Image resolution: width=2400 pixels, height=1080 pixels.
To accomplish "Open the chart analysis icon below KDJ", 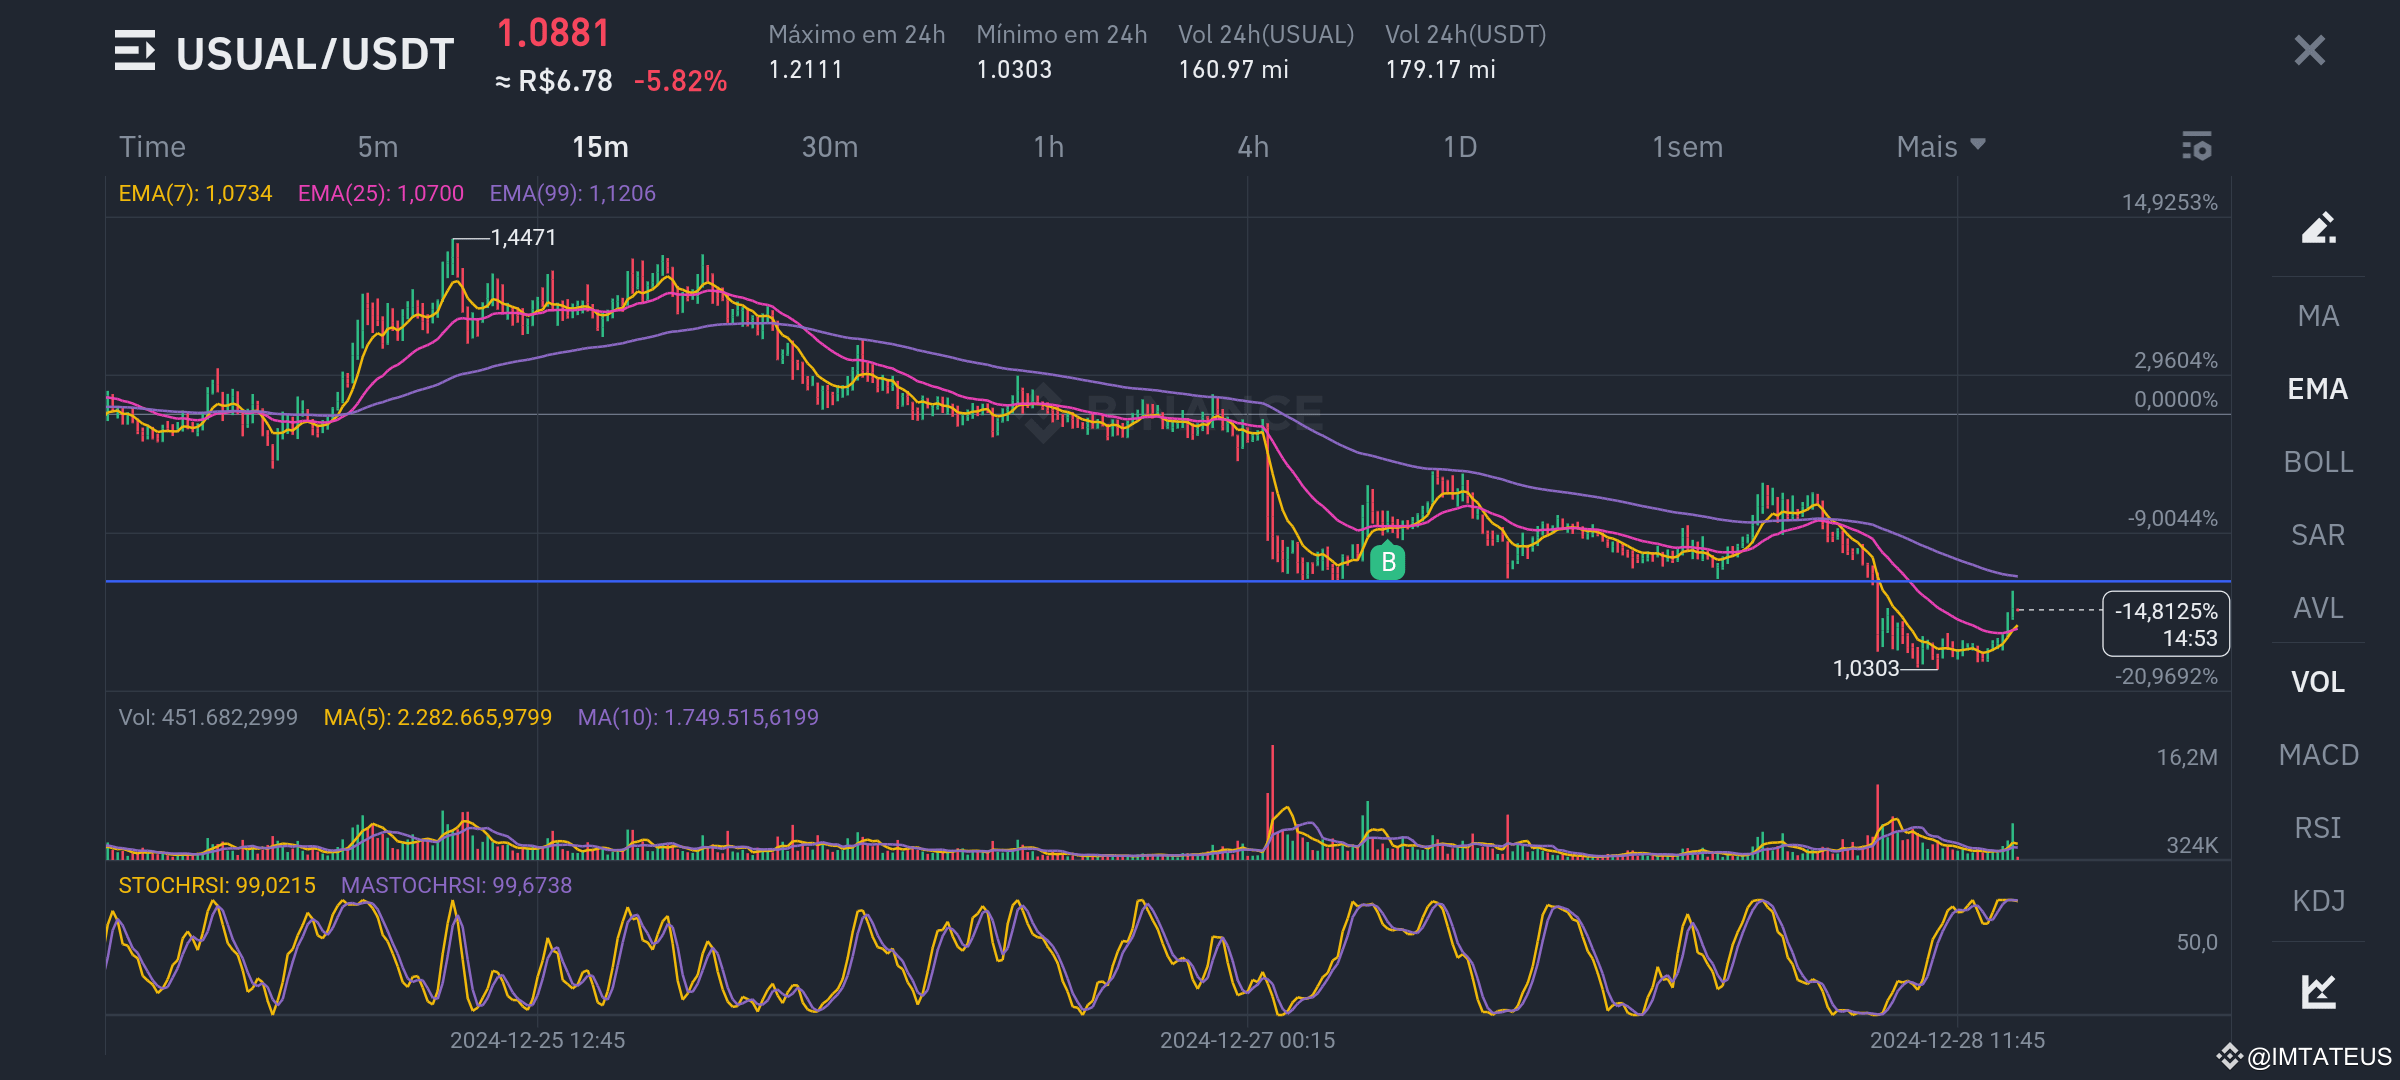I will click(x=2318, y=991).
